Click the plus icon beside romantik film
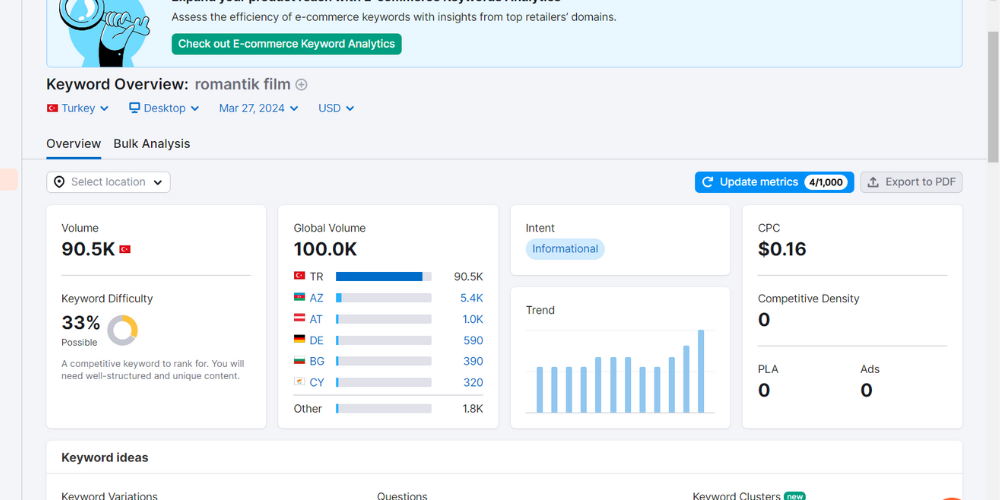Viewport: 1000px width, 500px height. (302, 84)
